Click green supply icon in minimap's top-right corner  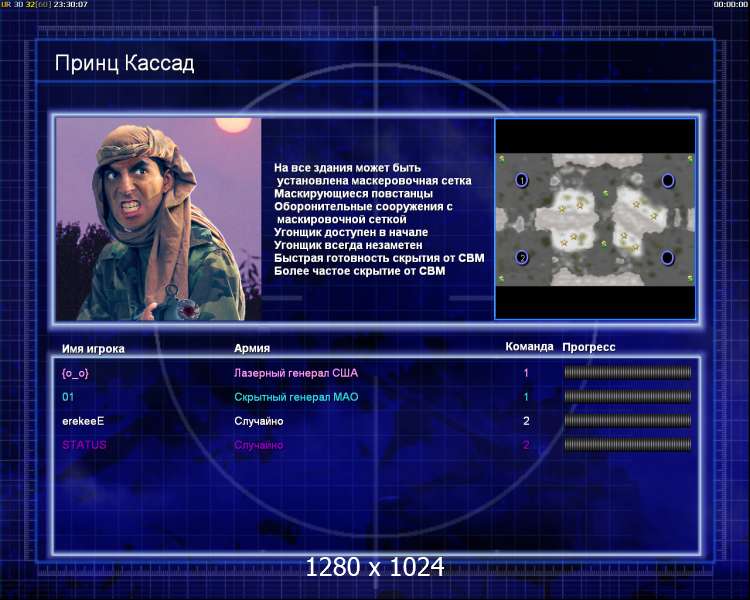point(690,159)
